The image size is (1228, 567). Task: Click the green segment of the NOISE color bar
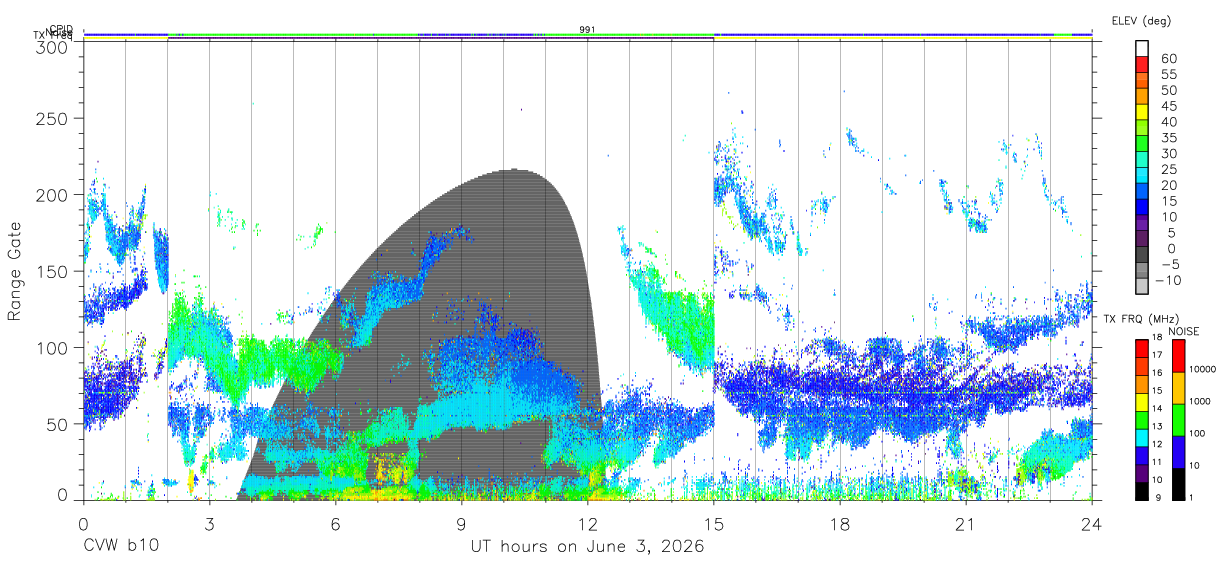1178,420
